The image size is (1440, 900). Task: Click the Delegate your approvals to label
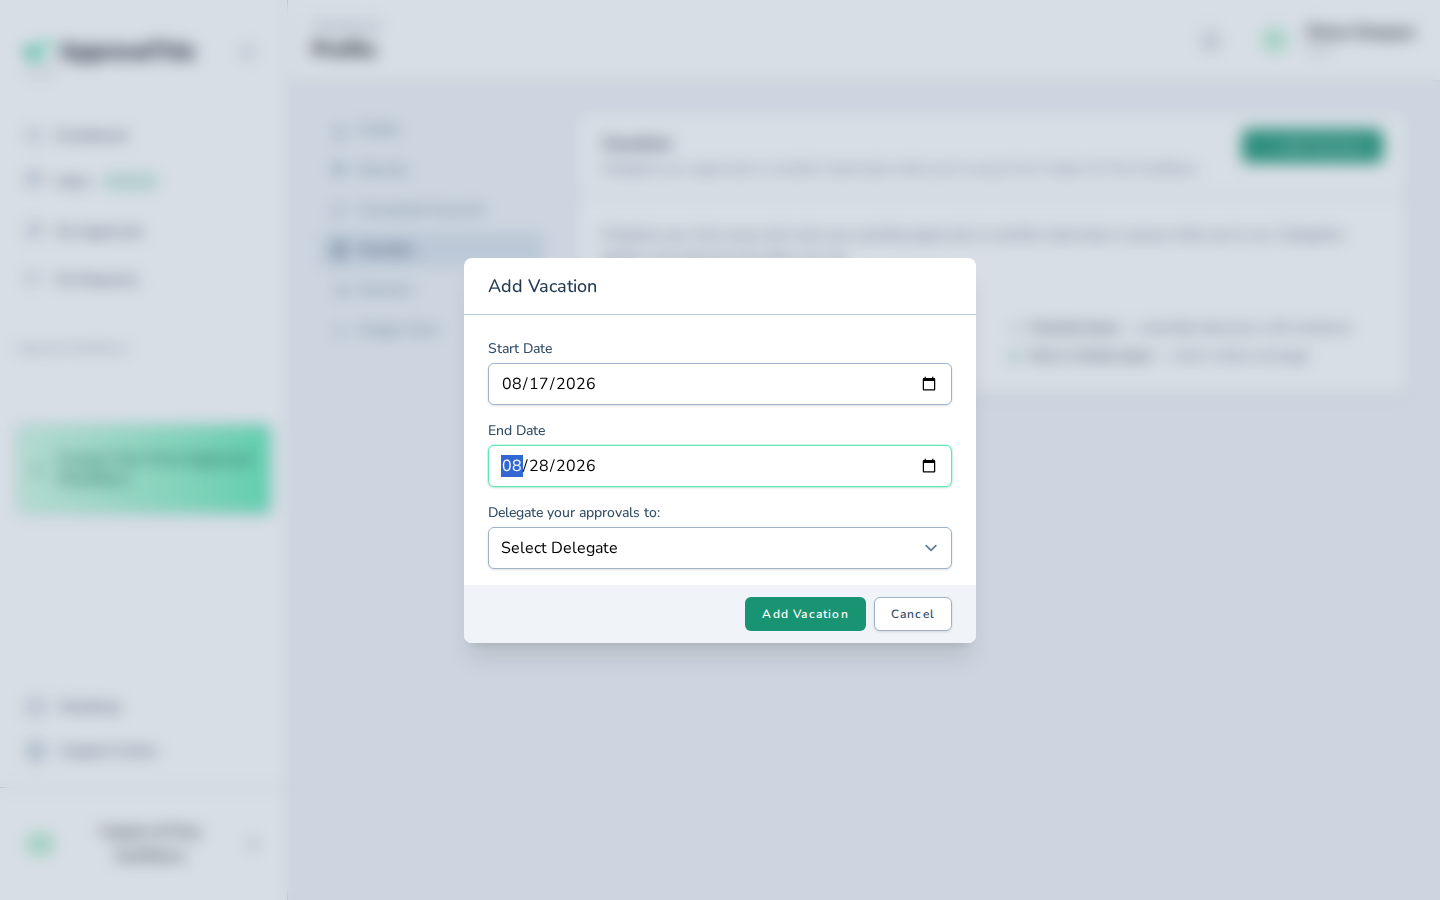coord(574,512)
